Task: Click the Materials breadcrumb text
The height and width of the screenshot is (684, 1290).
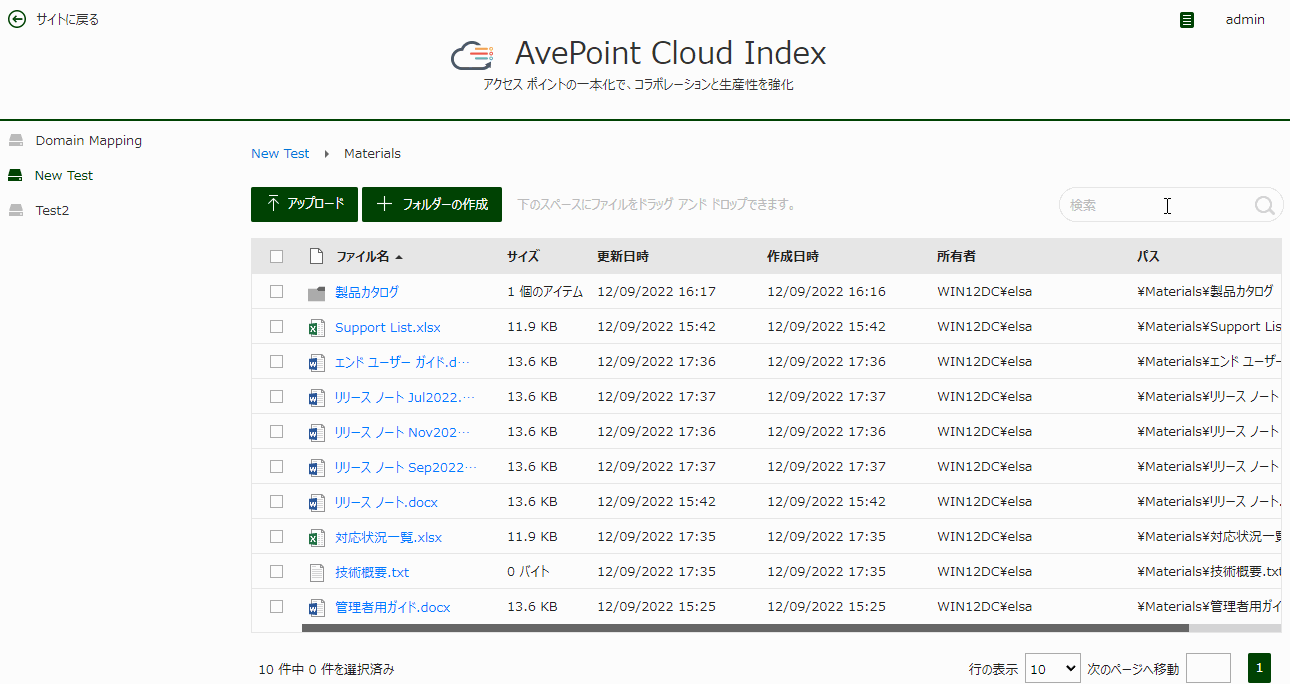Action: (x=372, y=154)
